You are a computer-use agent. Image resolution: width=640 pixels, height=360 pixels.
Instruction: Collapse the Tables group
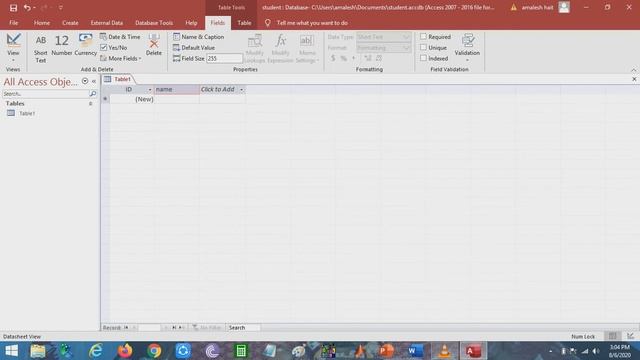90,104
